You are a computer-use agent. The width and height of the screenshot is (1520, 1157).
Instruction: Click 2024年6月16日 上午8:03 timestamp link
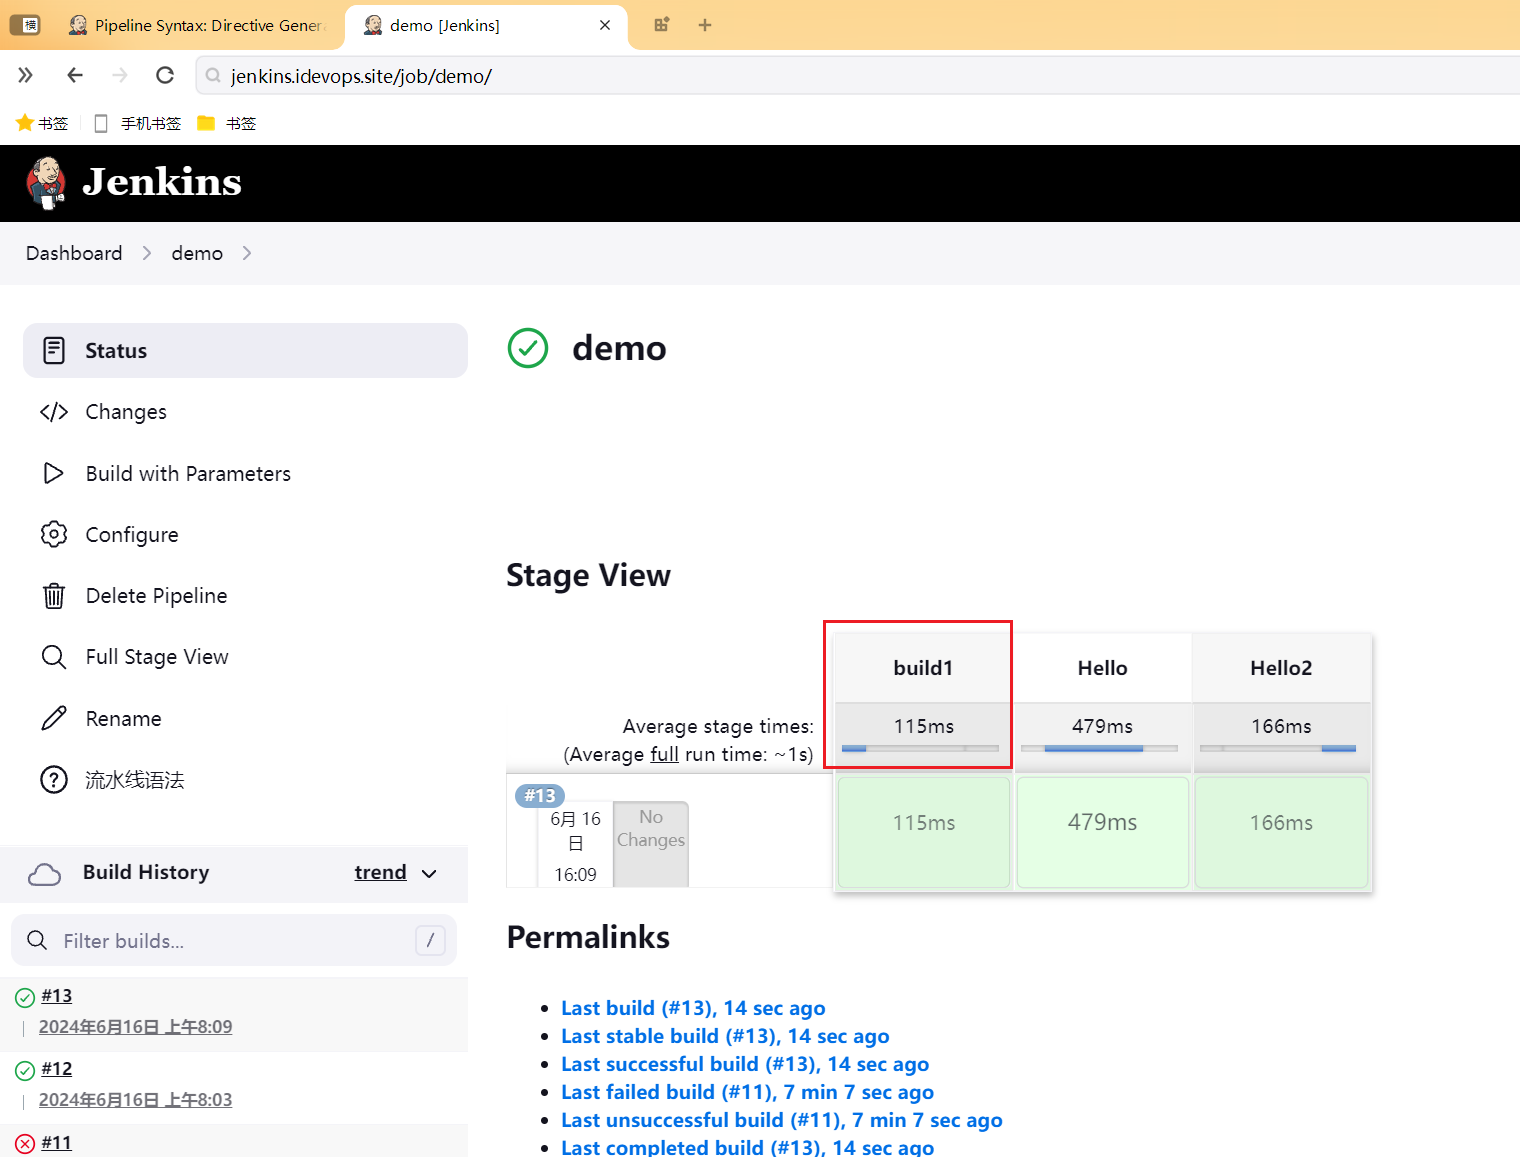(135, 1100)
